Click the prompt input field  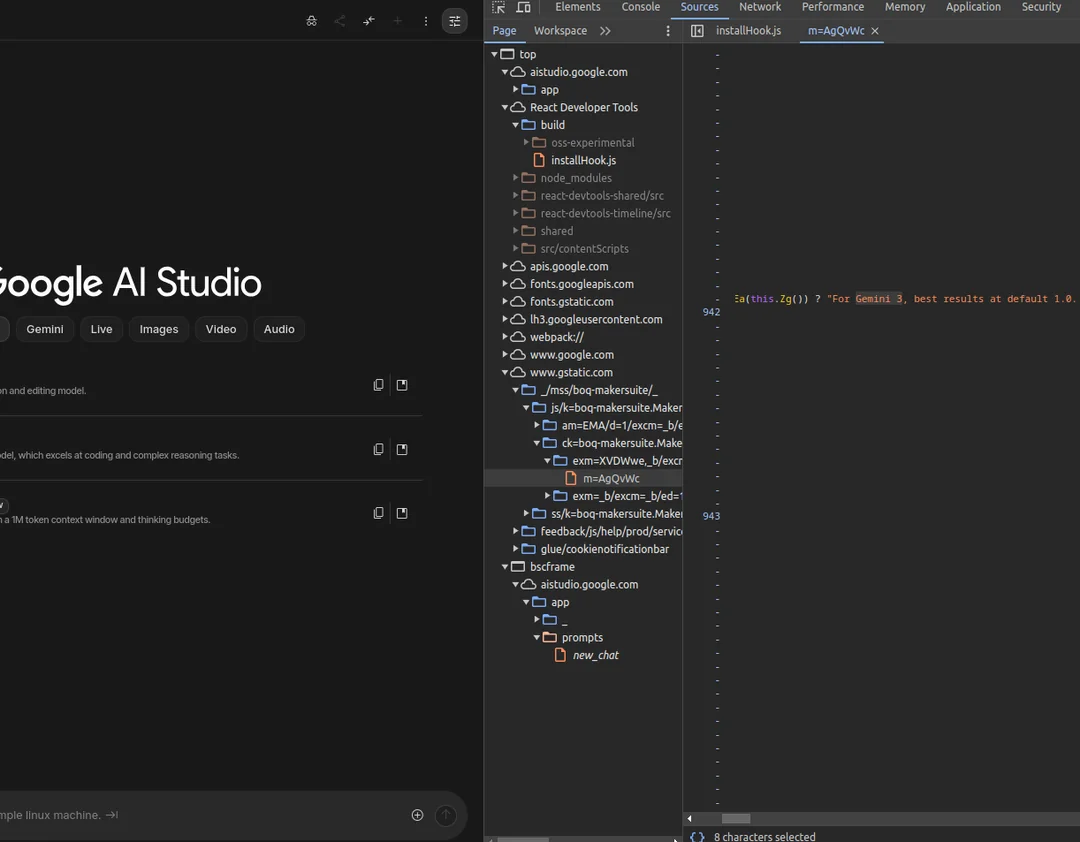point(200,815)
